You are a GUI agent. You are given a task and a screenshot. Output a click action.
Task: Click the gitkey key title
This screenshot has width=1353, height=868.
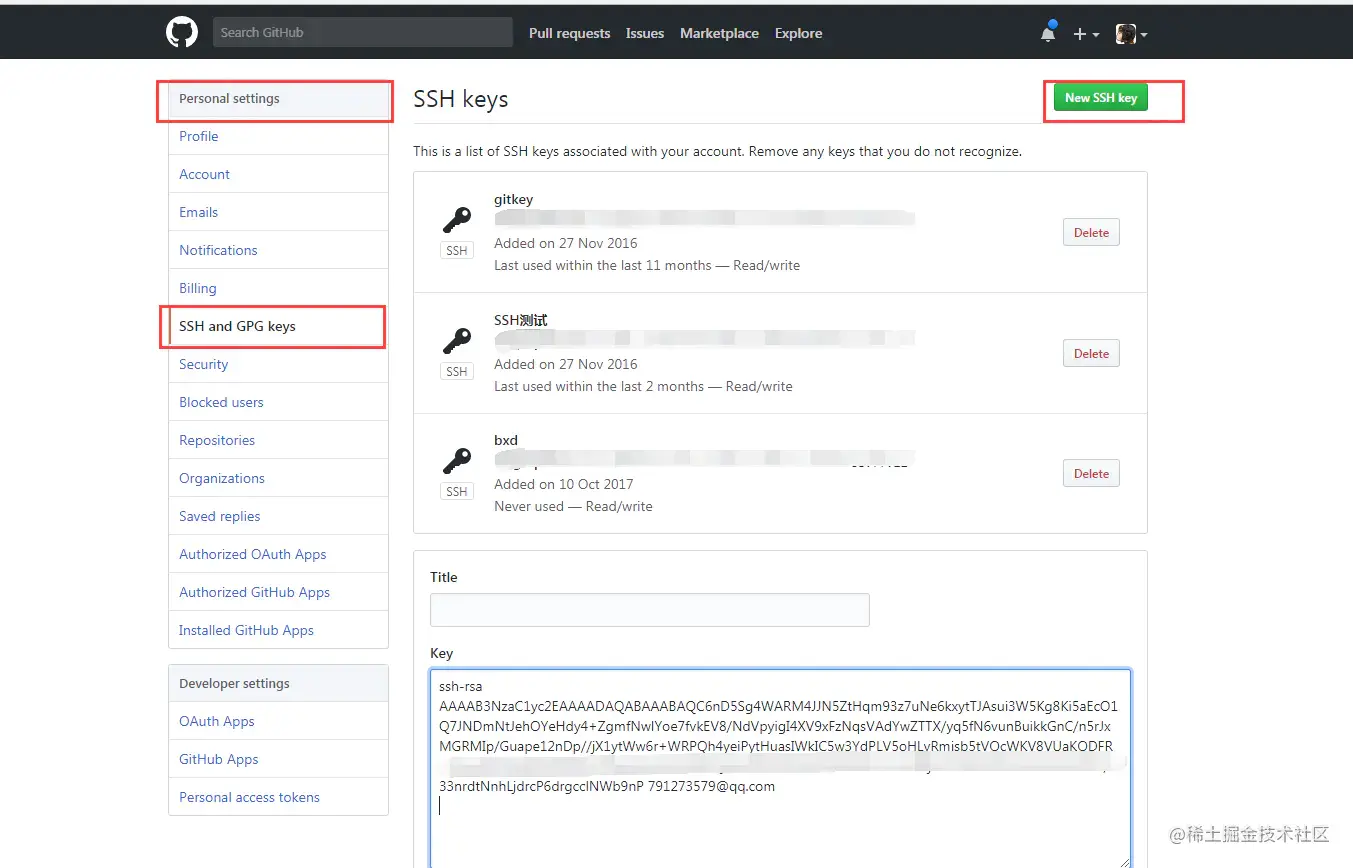coord(513,199)
